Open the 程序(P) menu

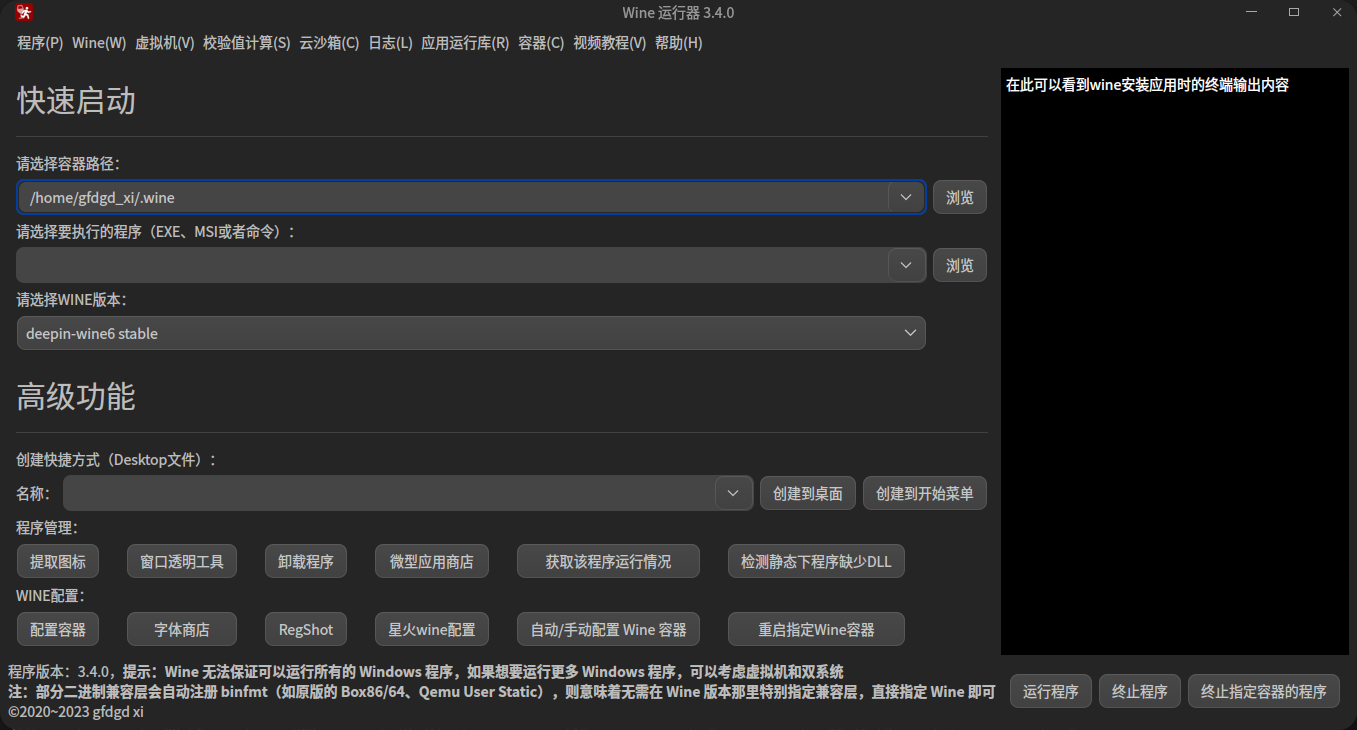(40, 43)
